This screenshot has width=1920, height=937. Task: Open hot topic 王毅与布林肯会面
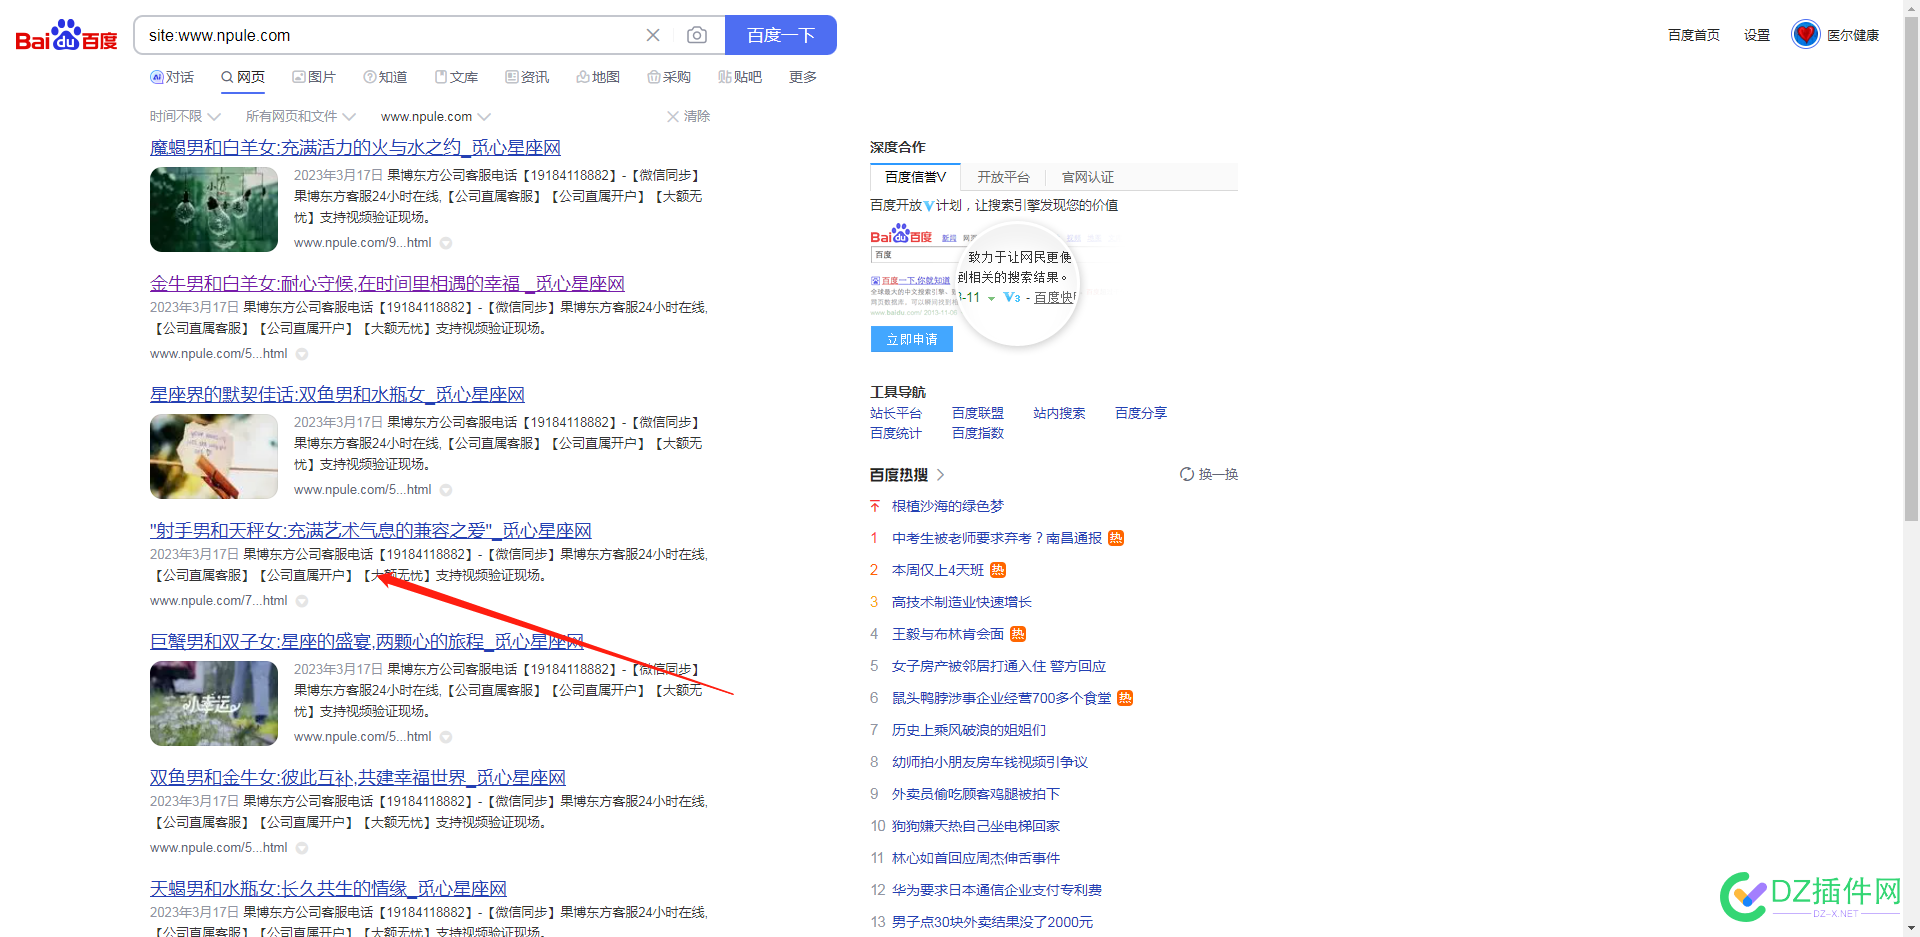(x=948, y=634)
